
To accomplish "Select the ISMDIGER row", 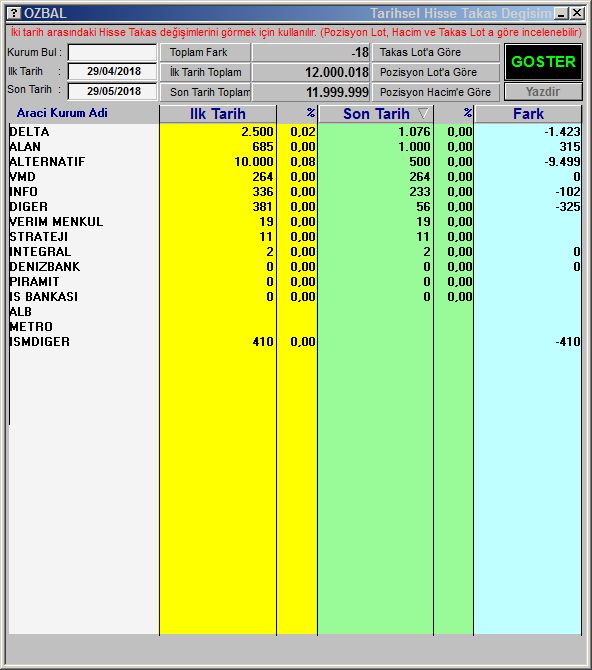I will click(x=295, y=342).
